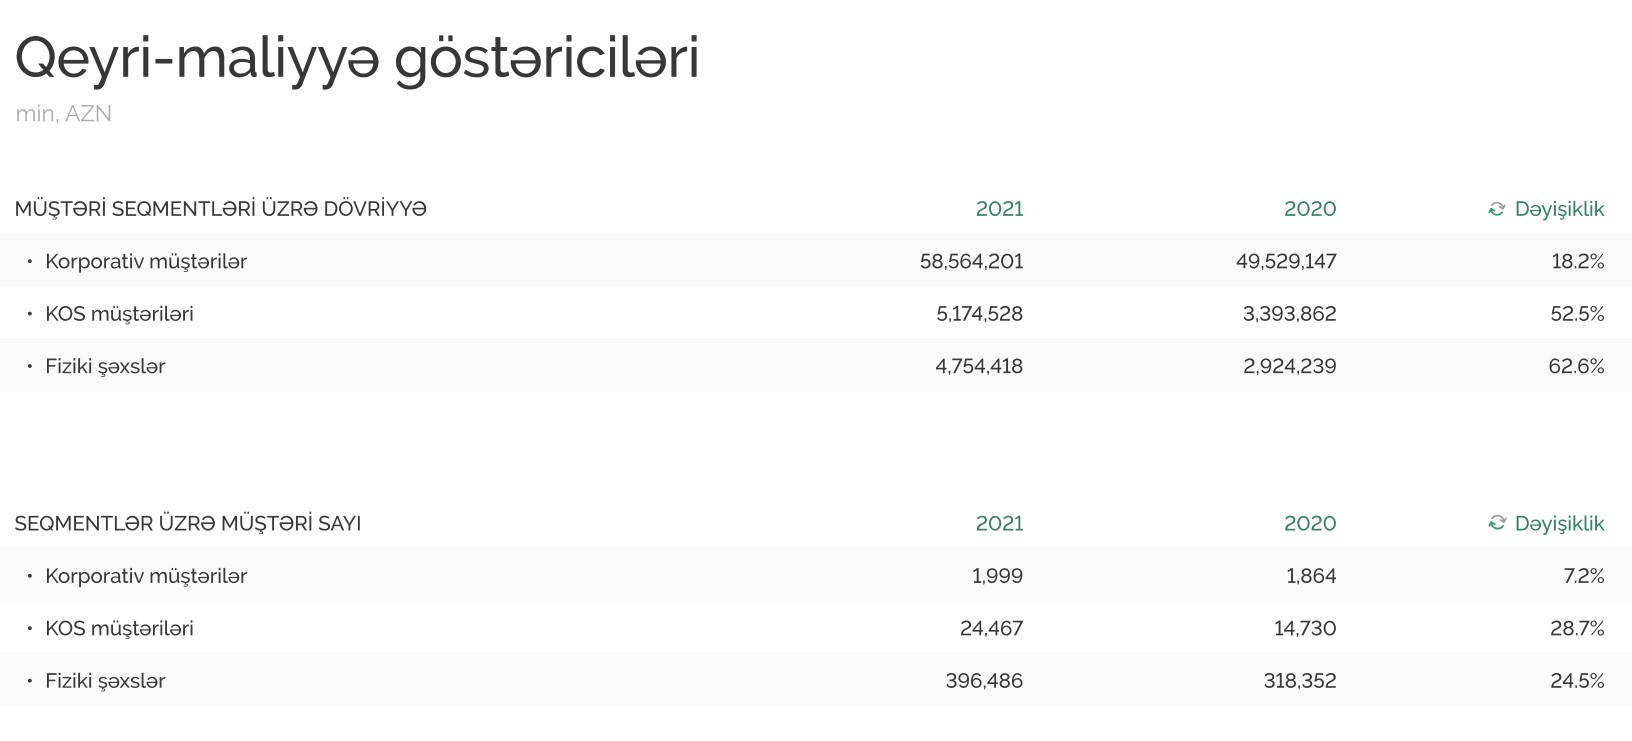Click the SEQMENTLƏR ÜZRƏ MÜŞTƏRİ SAYI heading
The image size is (1632, 741).
(188, 523)
